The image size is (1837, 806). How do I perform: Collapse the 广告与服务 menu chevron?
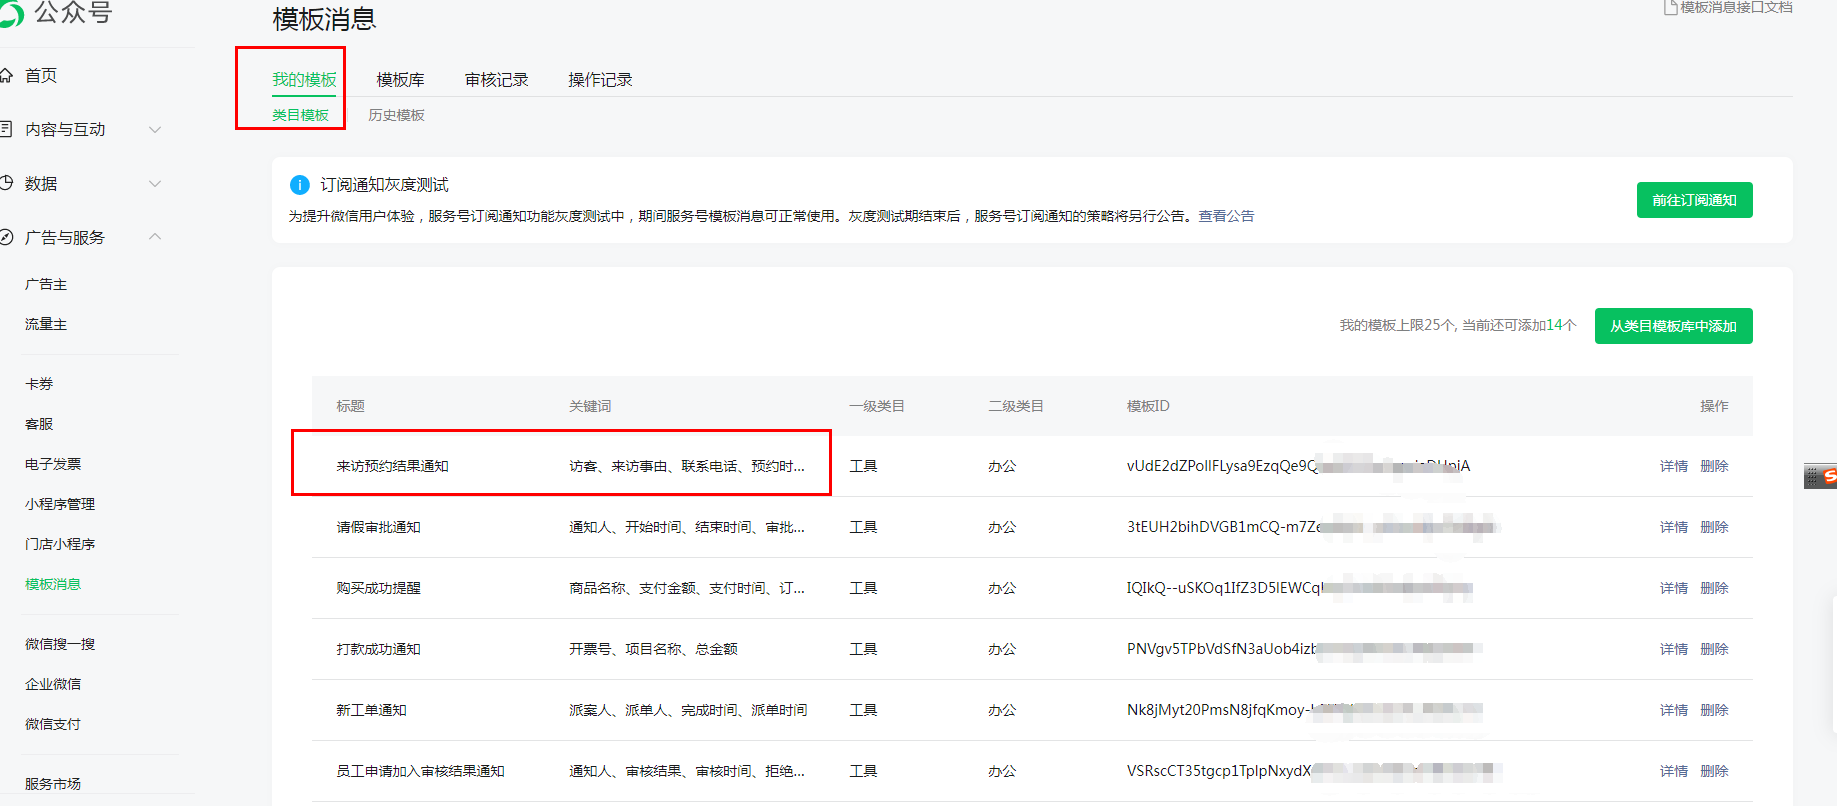(x=155, y=237)
